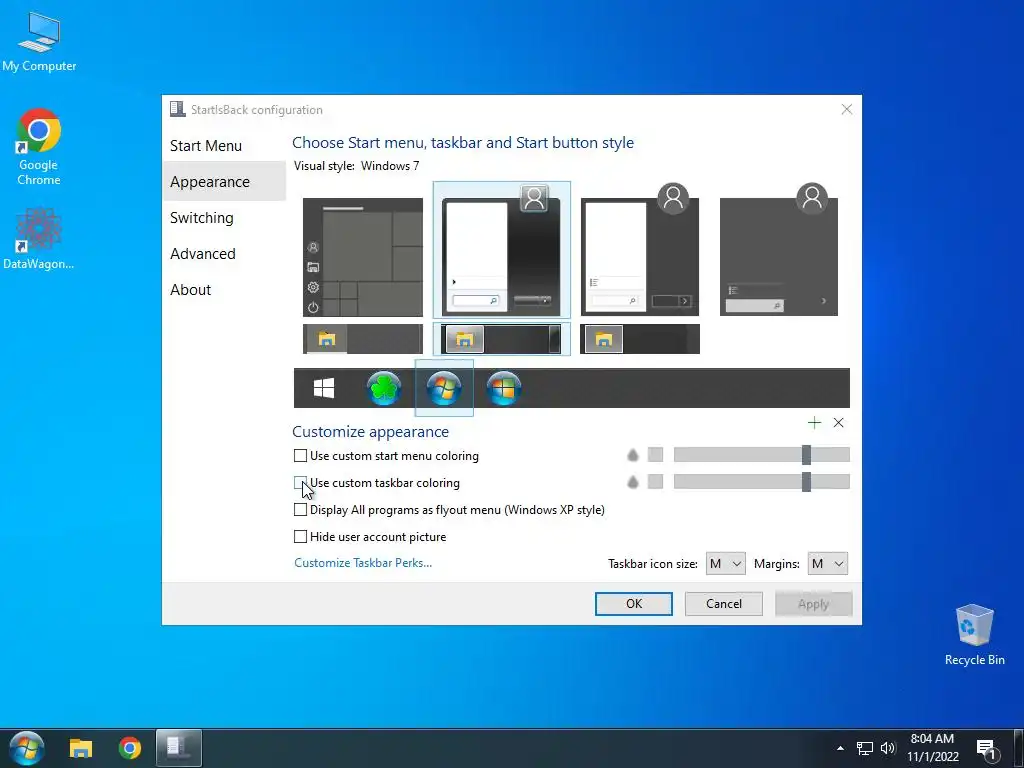Click the start menu coloring opacity slider

pyautogui.click(x=761, y=455)
